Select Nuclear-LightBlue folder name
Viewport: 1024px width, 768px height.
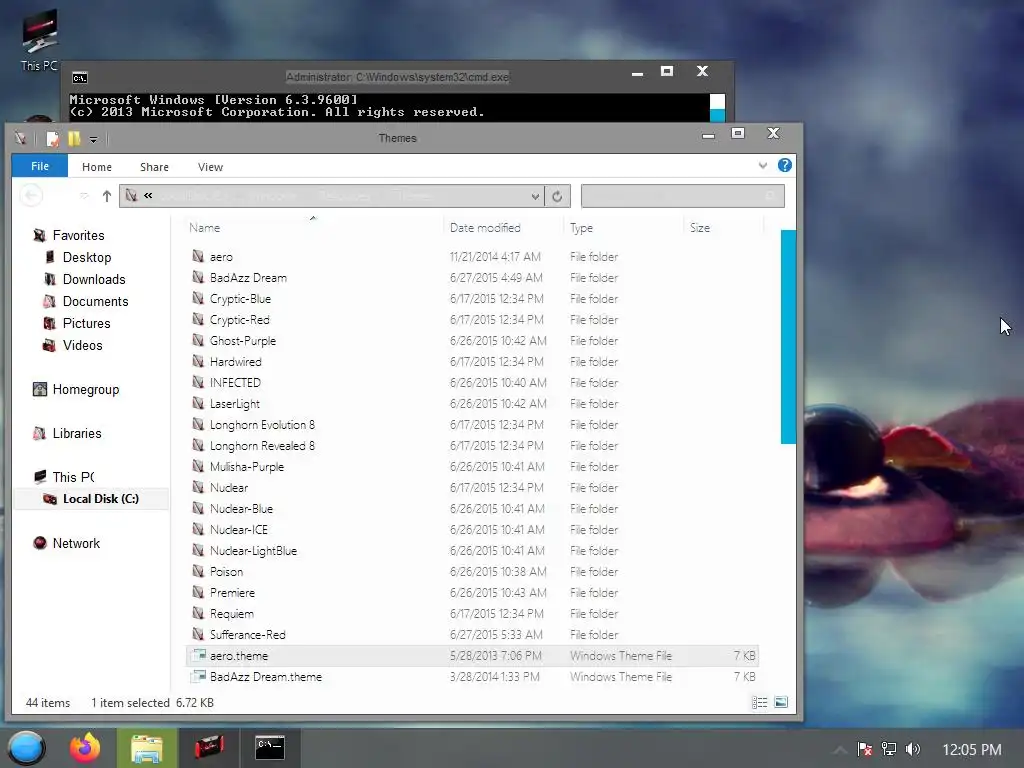point(253,551)
